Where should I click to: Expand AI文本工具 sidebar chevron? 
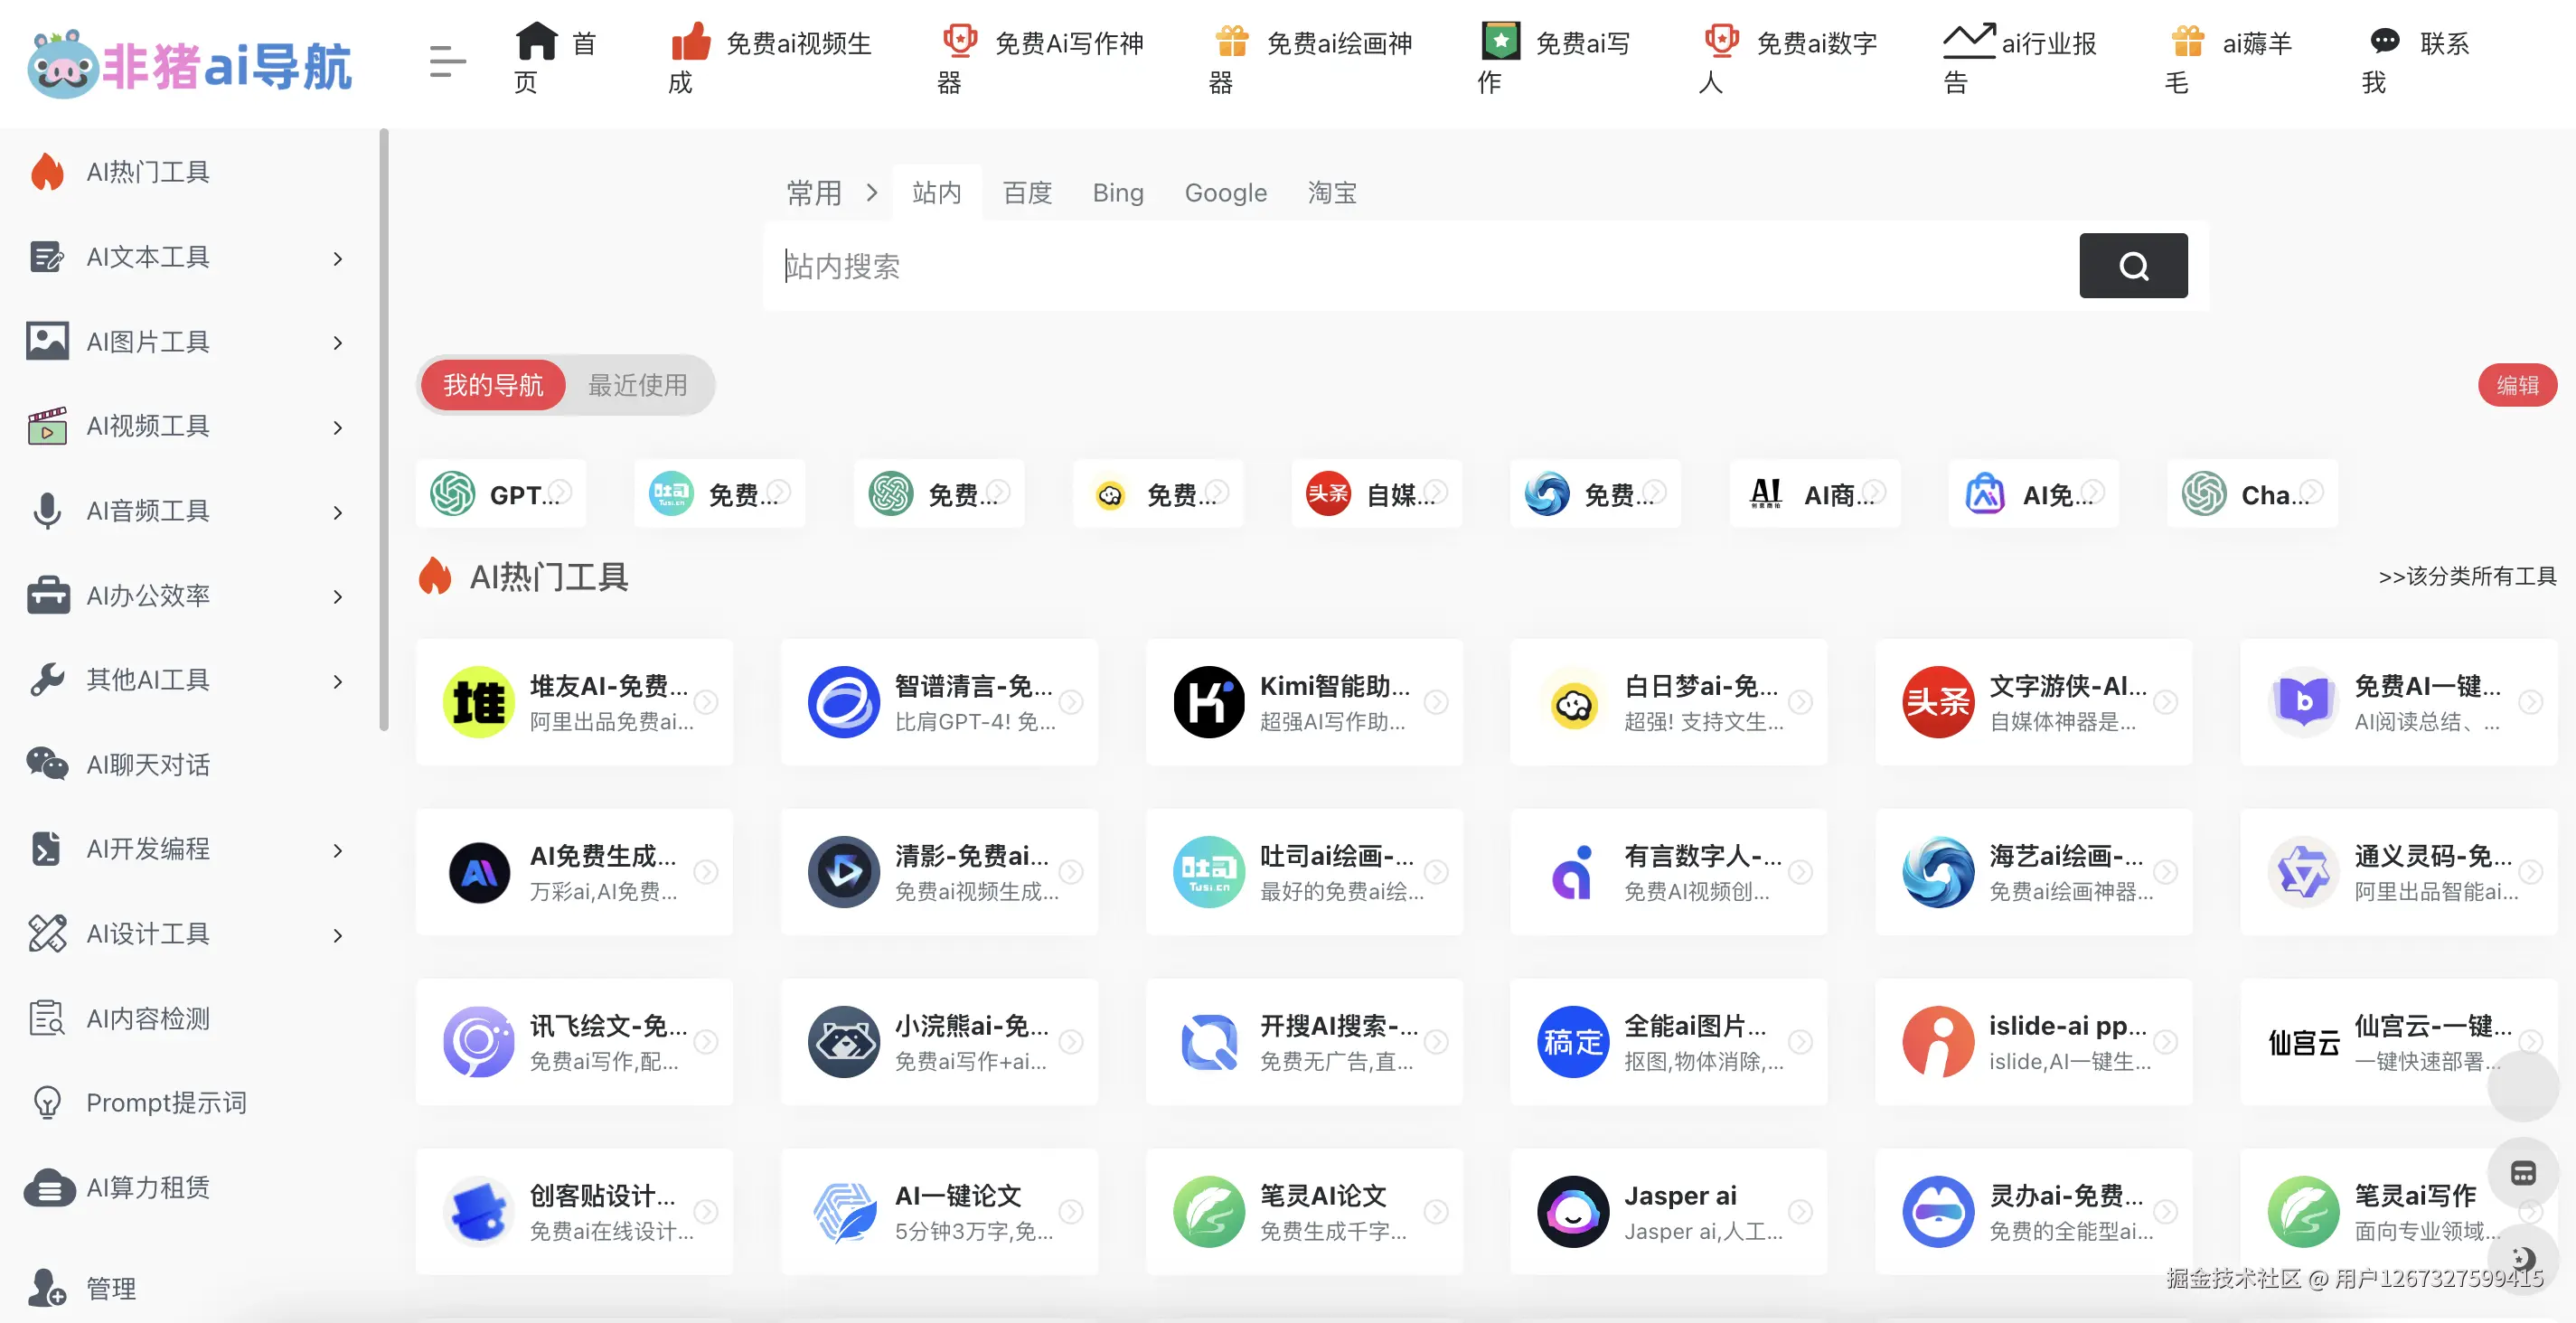338,259
